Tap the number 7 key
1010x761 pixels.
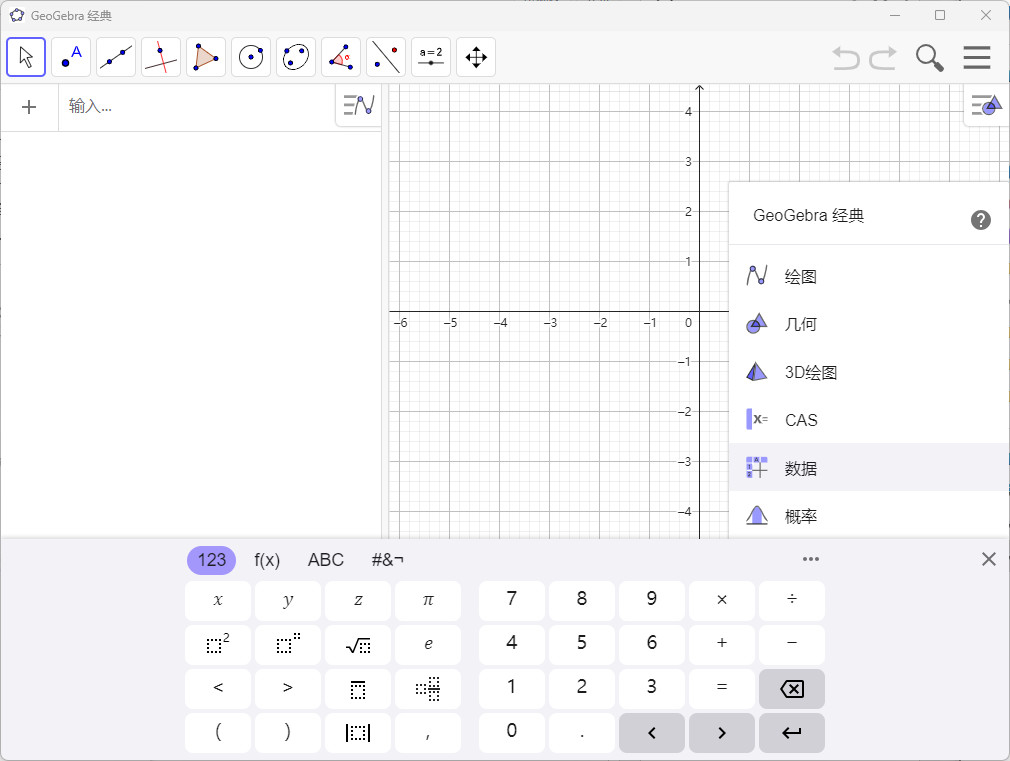[x=511, y=601]
